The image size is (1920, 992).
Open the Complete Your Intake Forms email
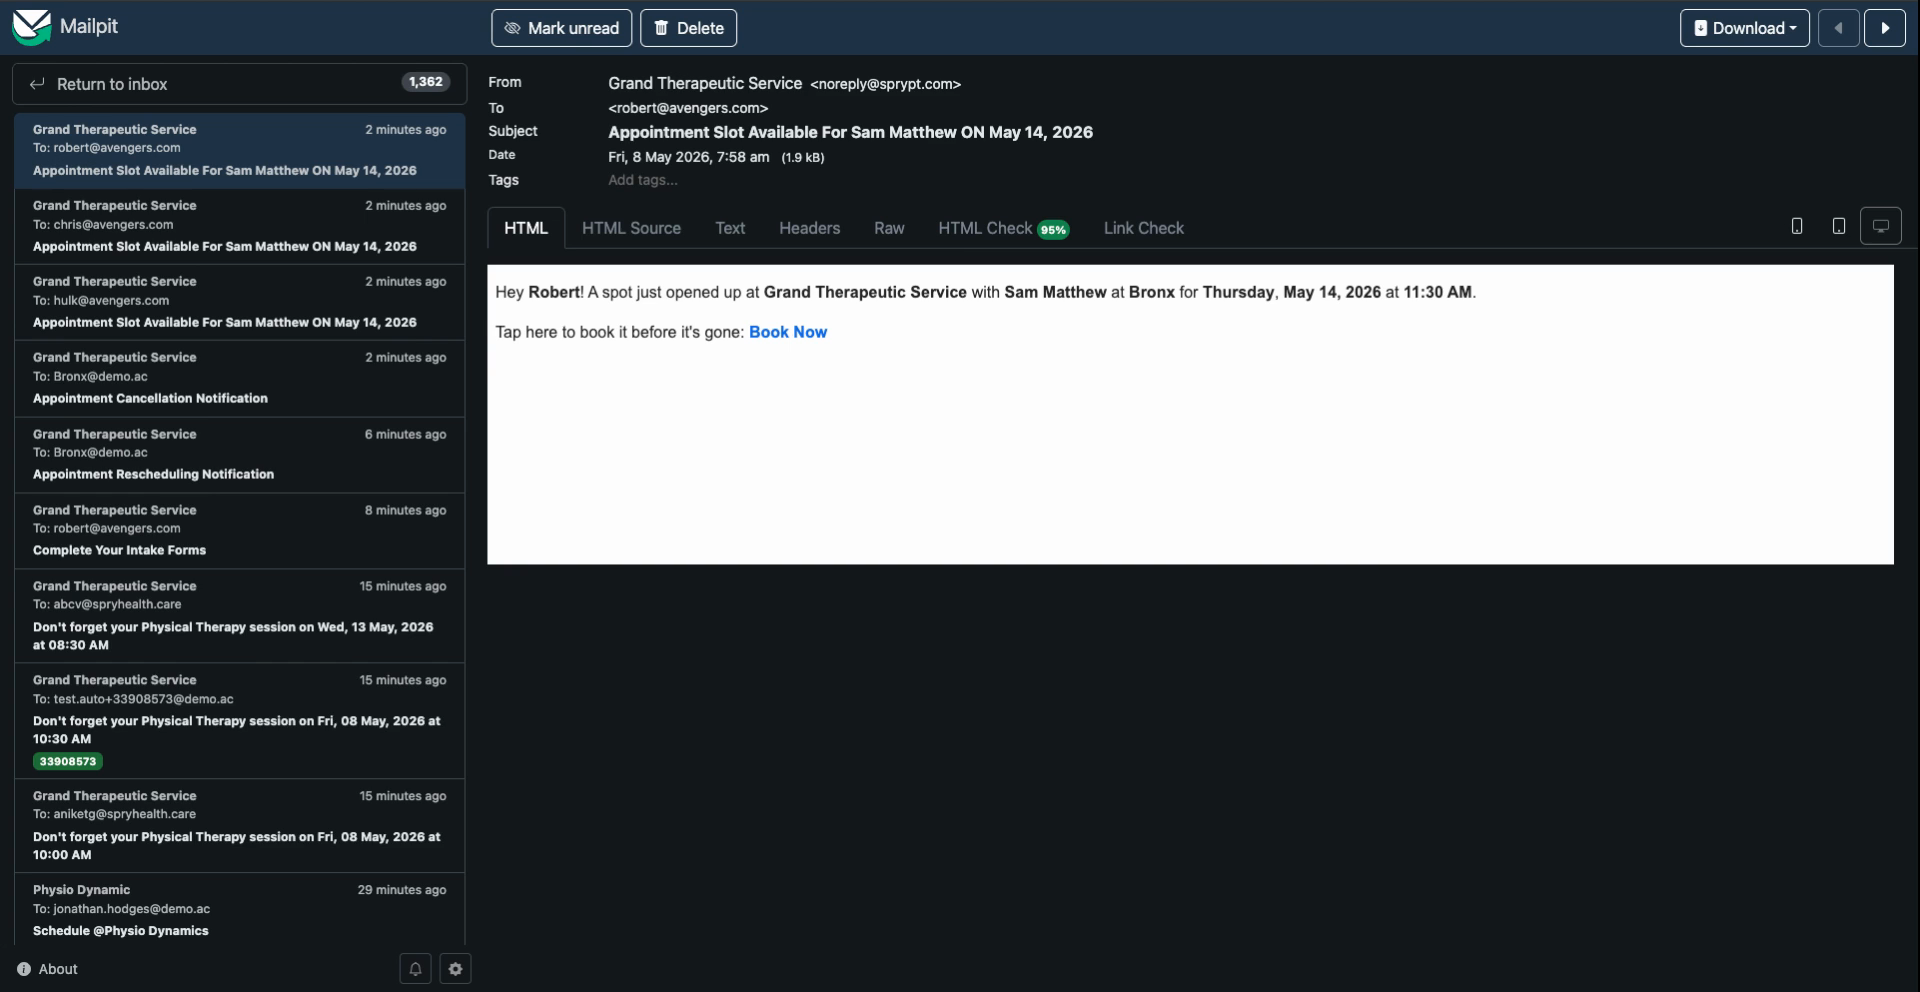pos(239,530)
